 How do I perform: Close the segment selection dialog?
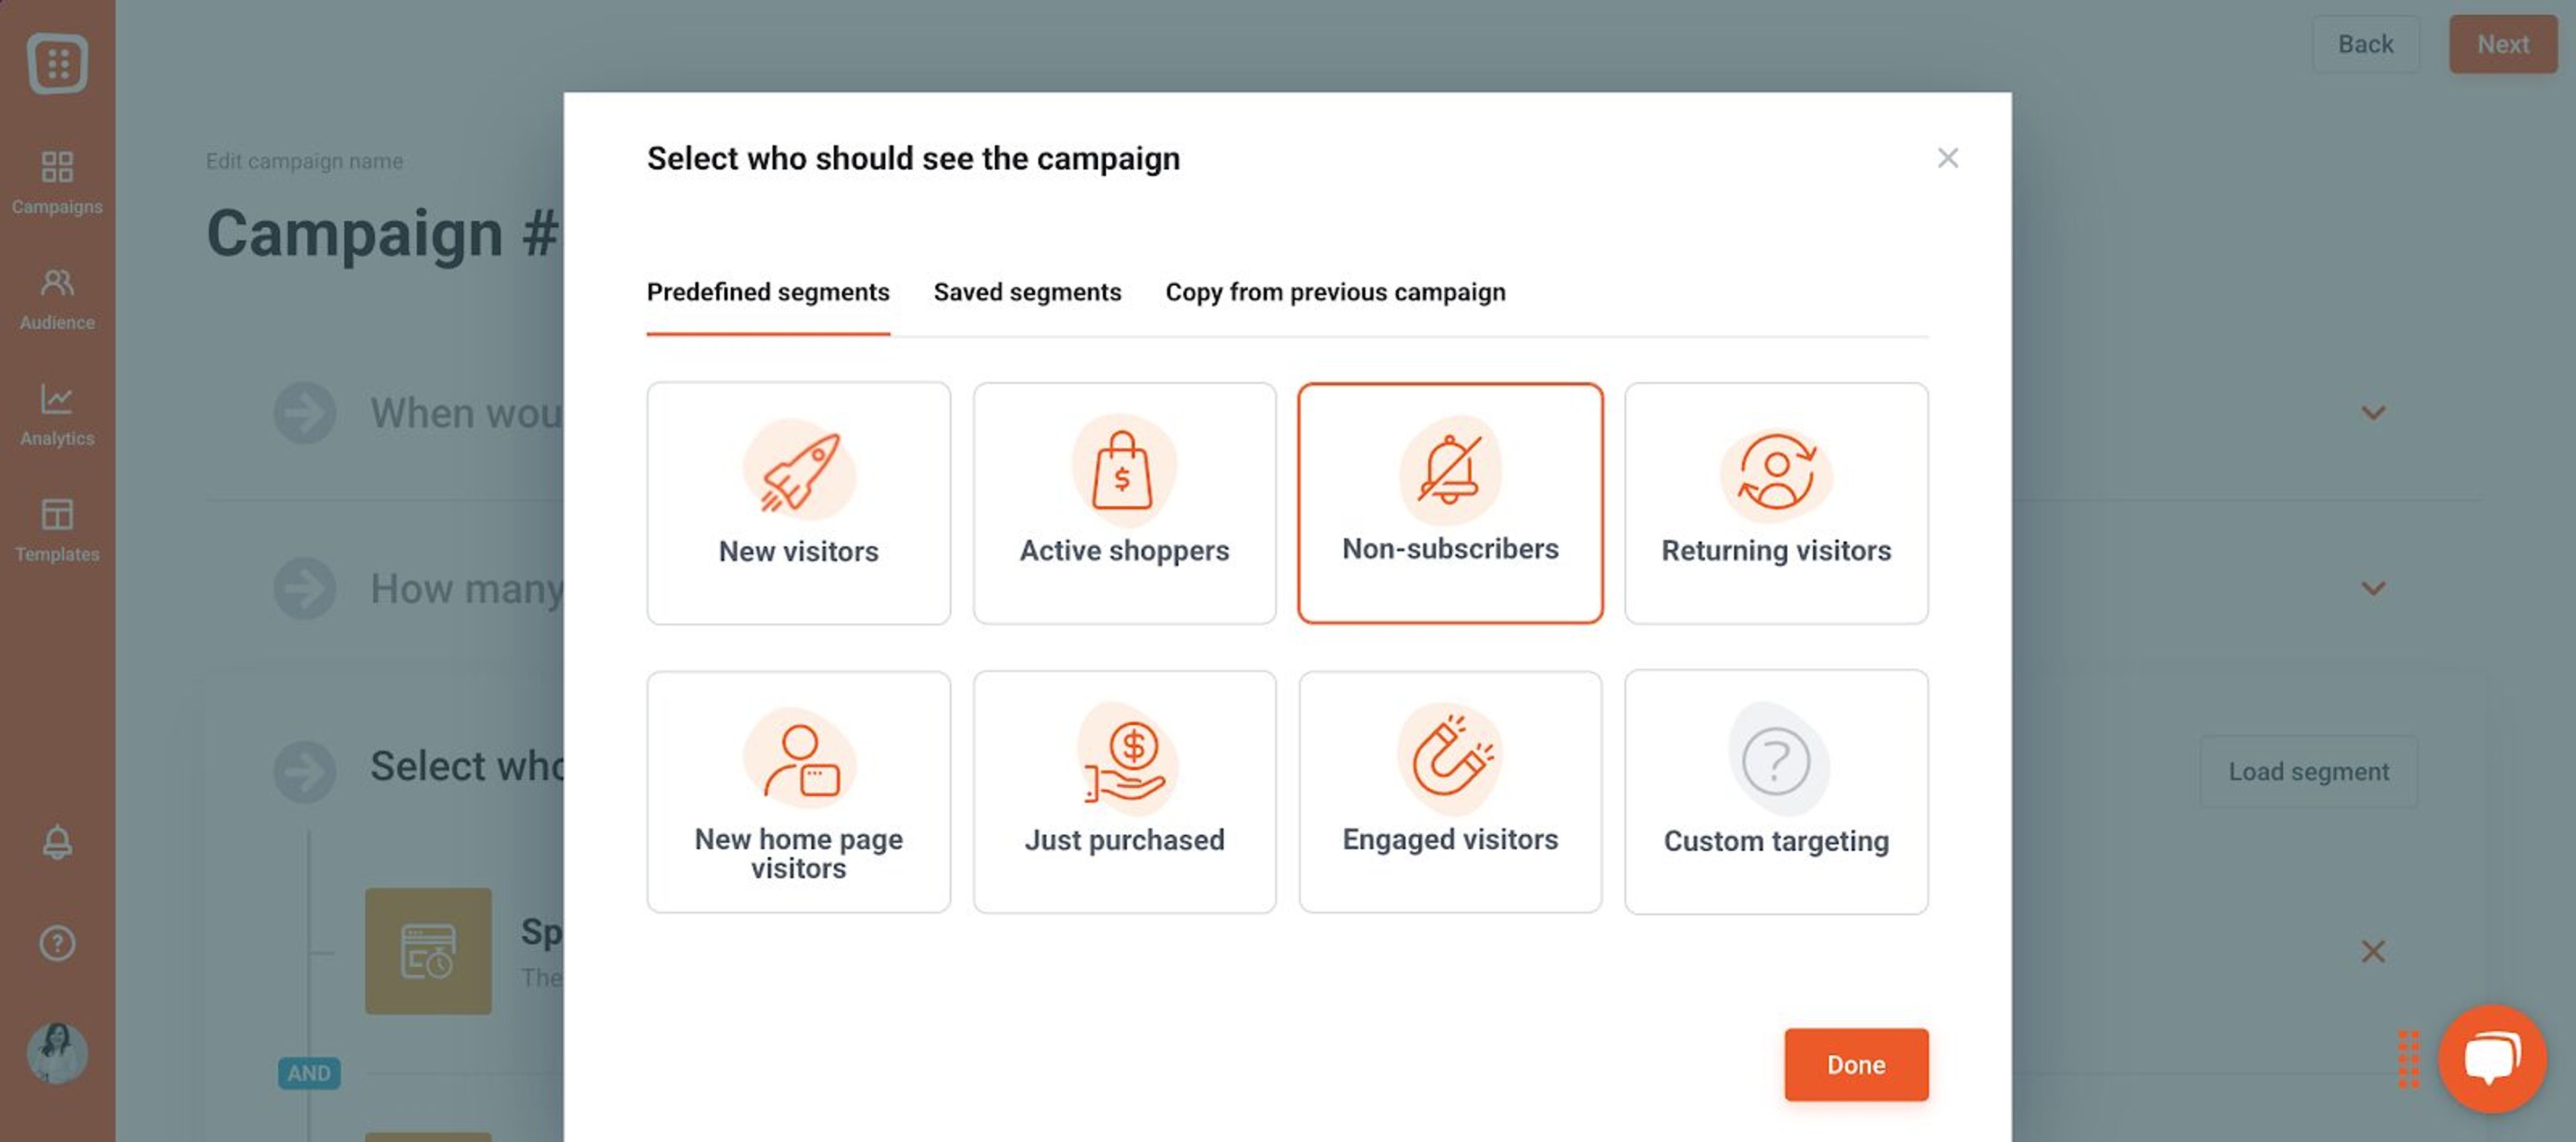[1947, 158]
